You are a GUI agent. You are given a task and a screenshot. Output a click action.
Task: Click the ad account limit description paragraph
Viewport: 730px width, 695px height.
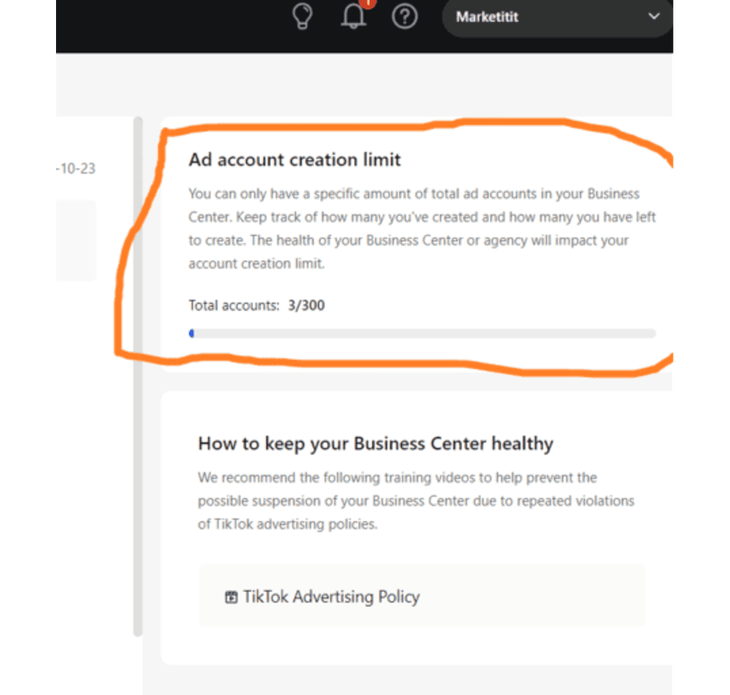click(x=422, y=228)
